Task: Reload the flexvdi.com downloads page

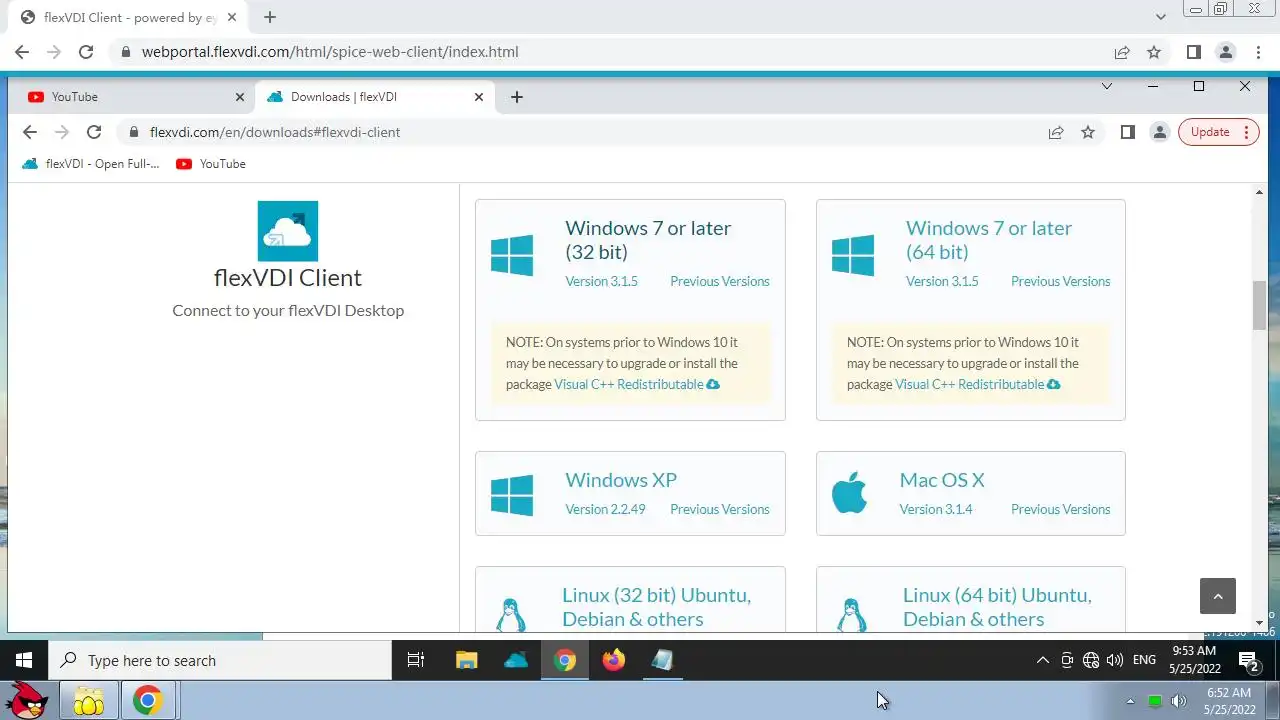Action: pos(94,132)
